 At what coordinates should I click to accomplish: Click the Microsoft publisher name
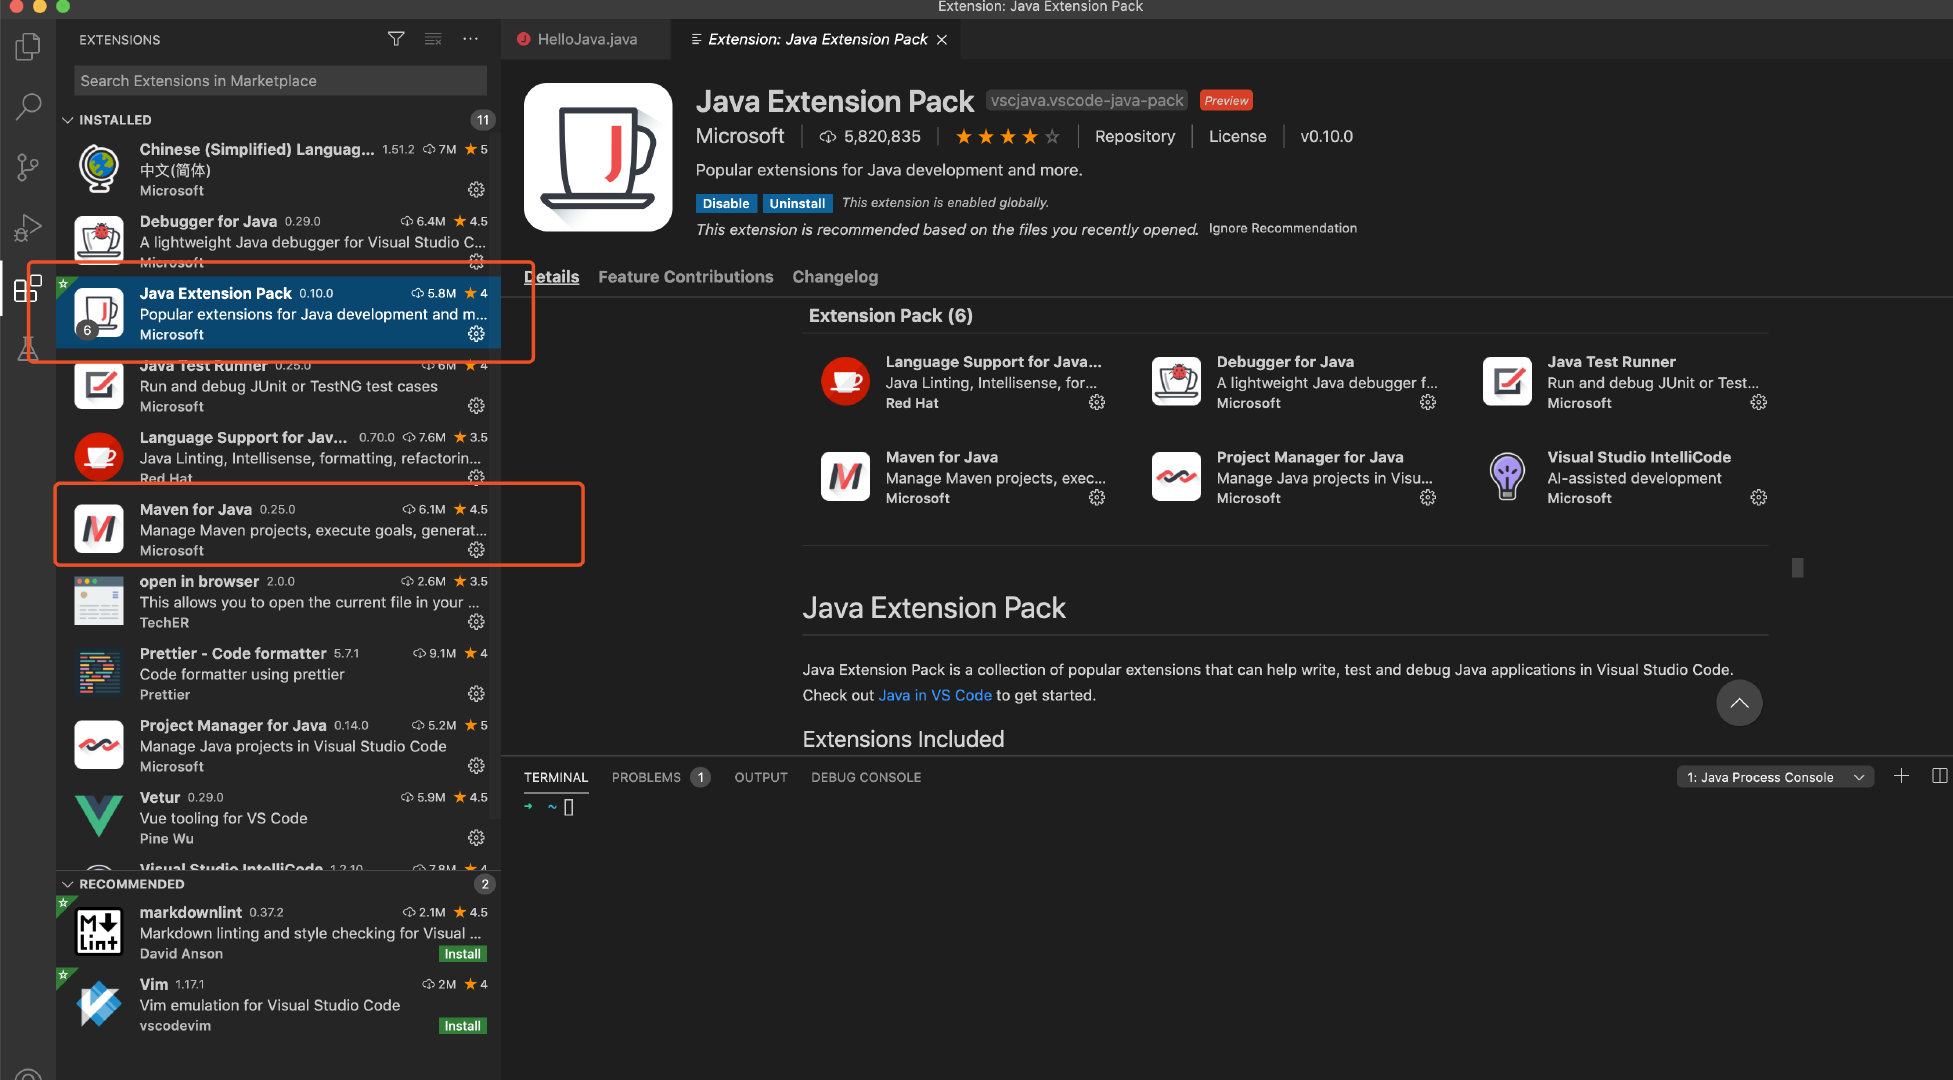(740, 136)
